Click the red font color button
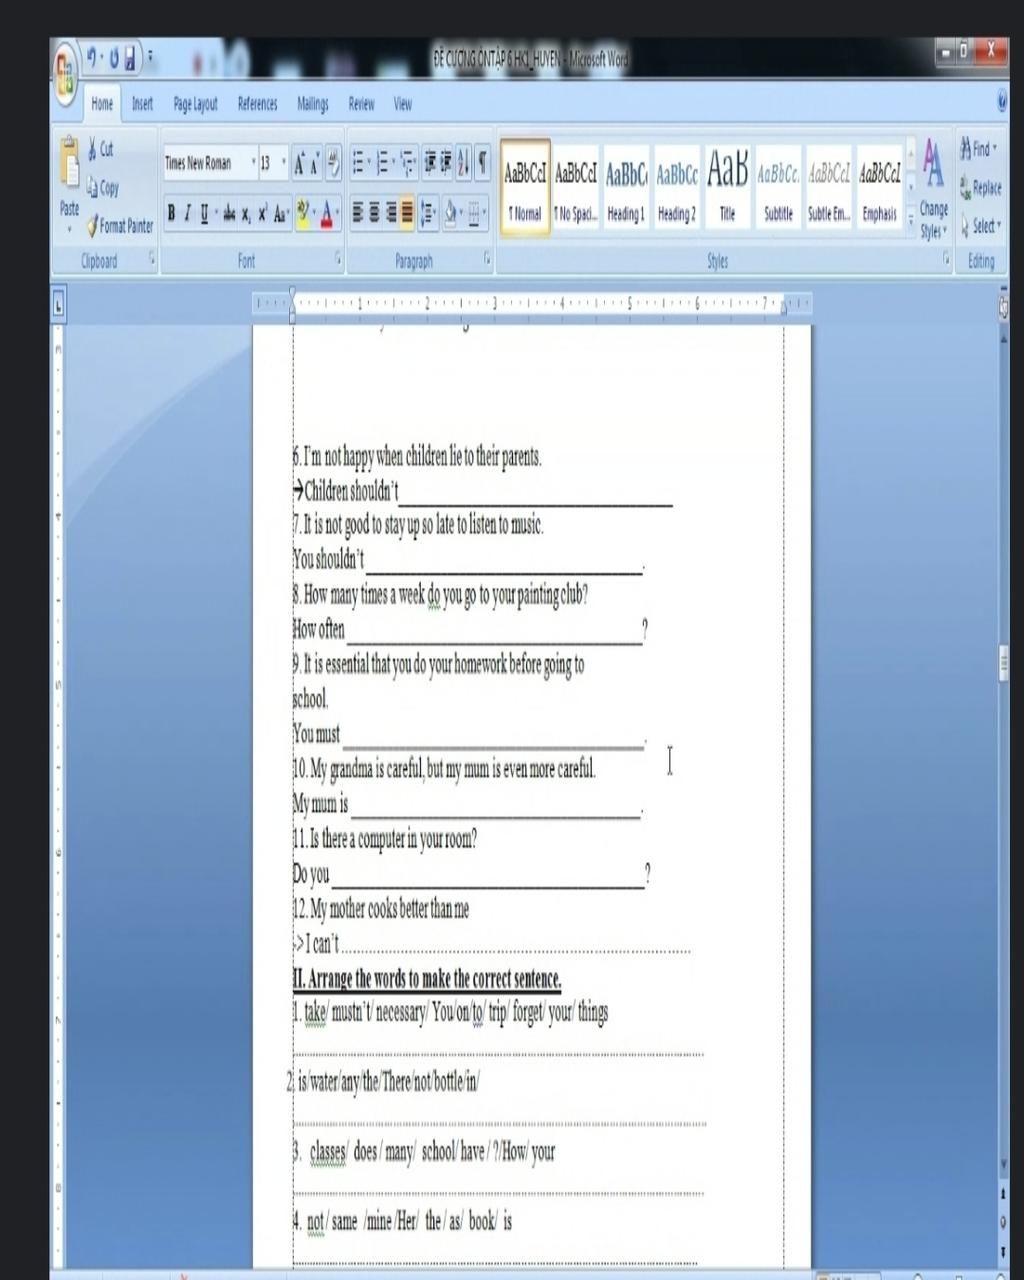 (326, 212)
